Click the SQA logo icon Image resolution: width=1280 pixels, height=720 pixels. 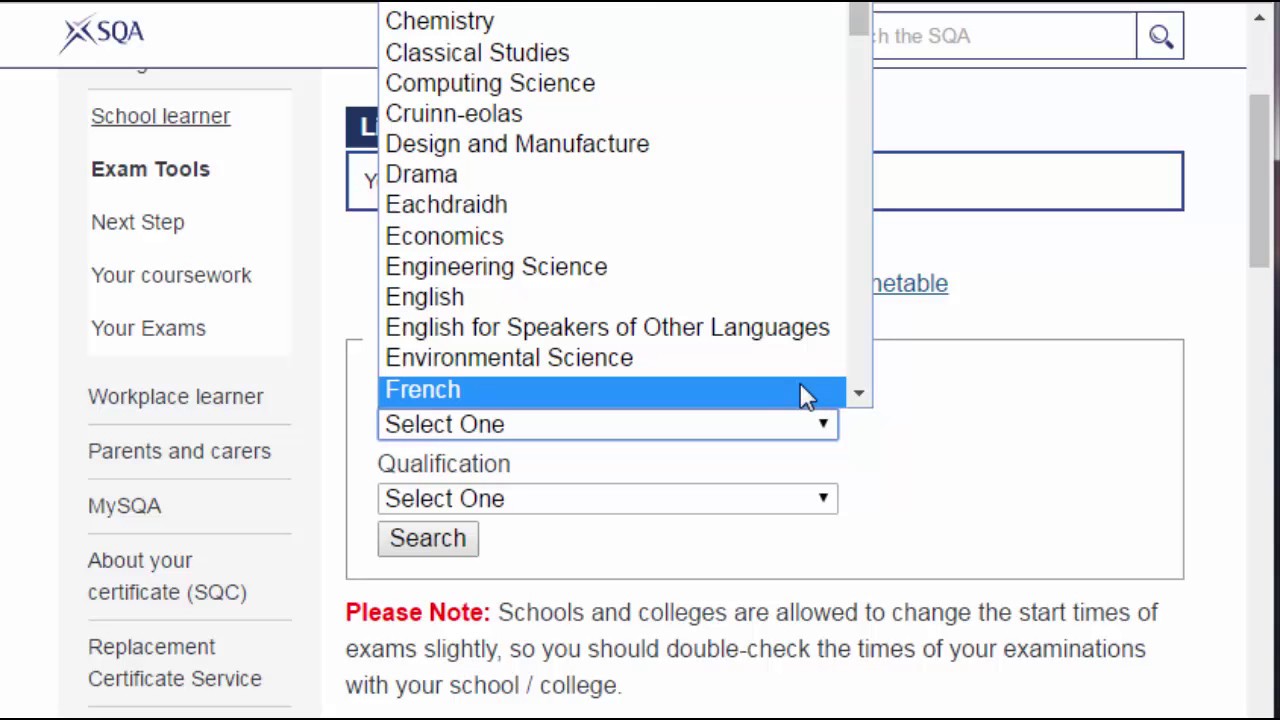[x=102, y=34]
